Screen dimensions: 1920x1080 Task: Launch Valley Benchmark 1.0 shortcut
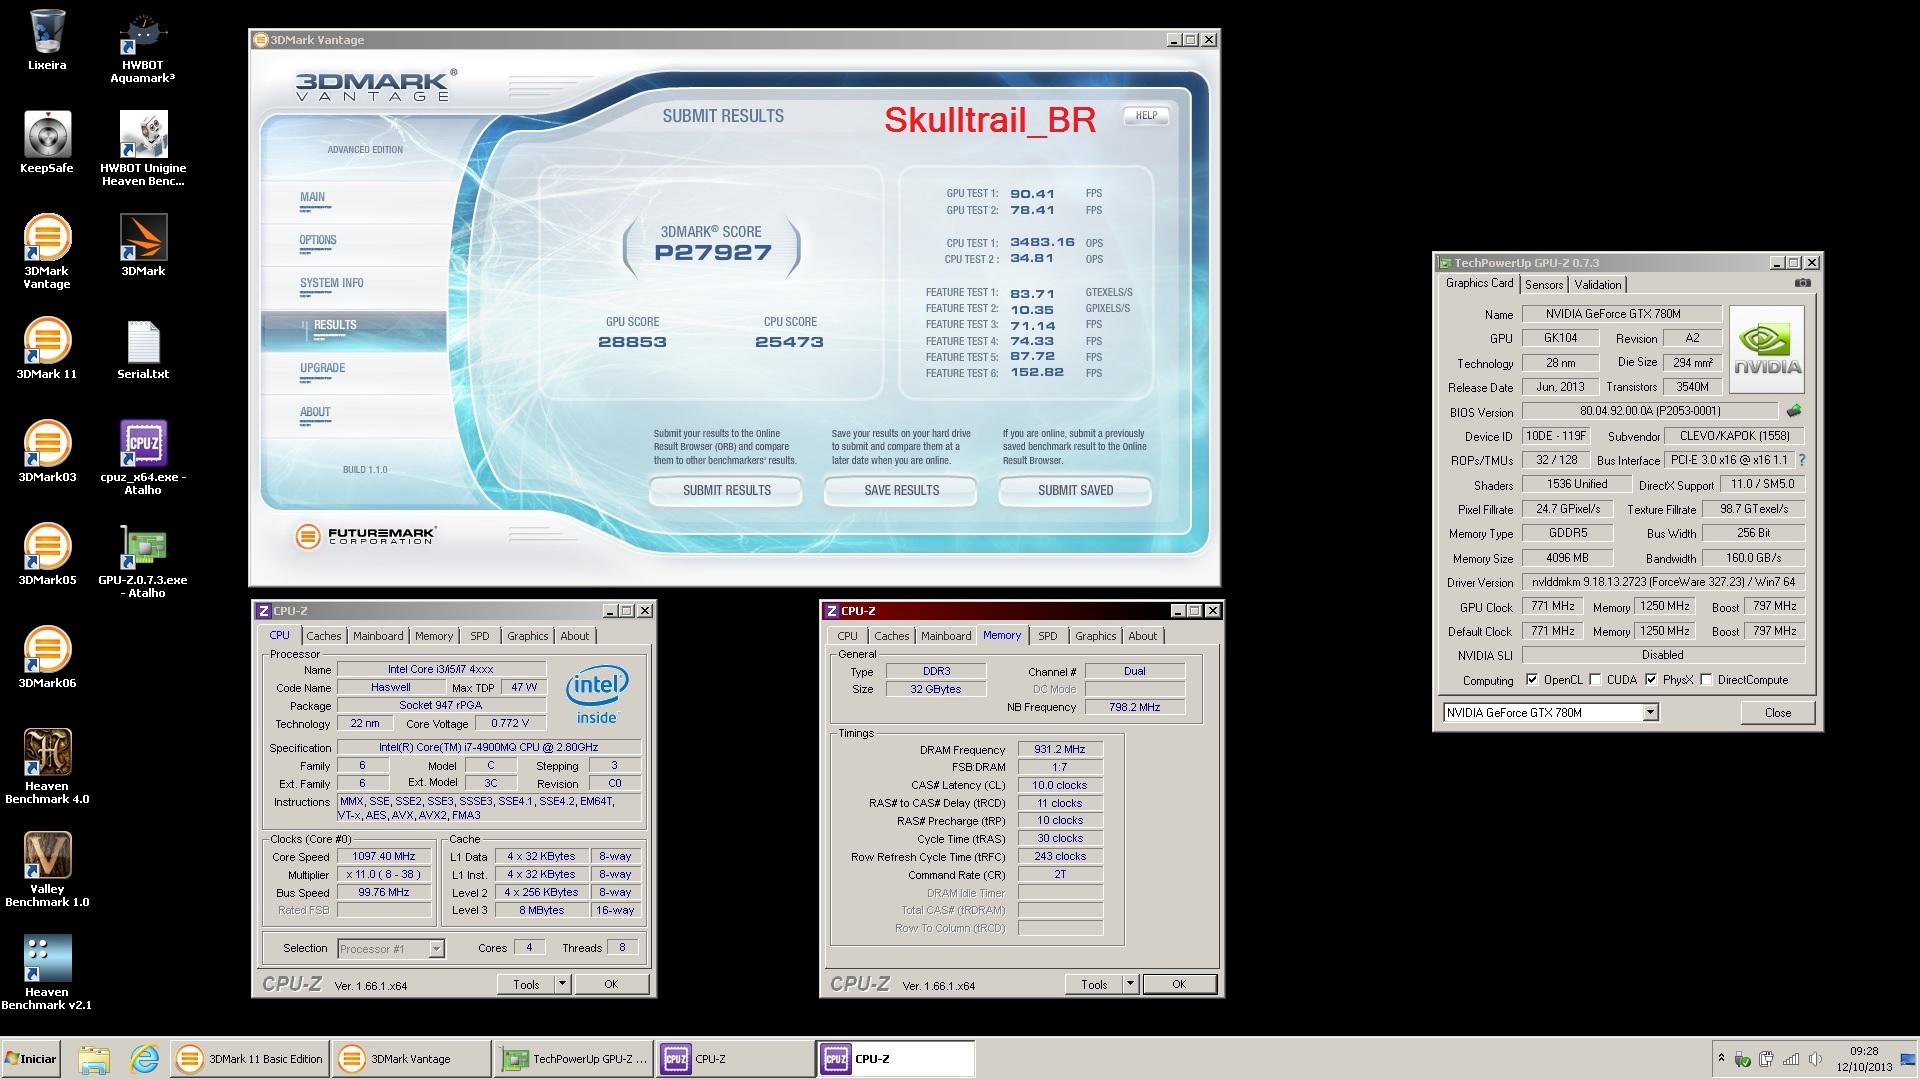pos(47,870)
